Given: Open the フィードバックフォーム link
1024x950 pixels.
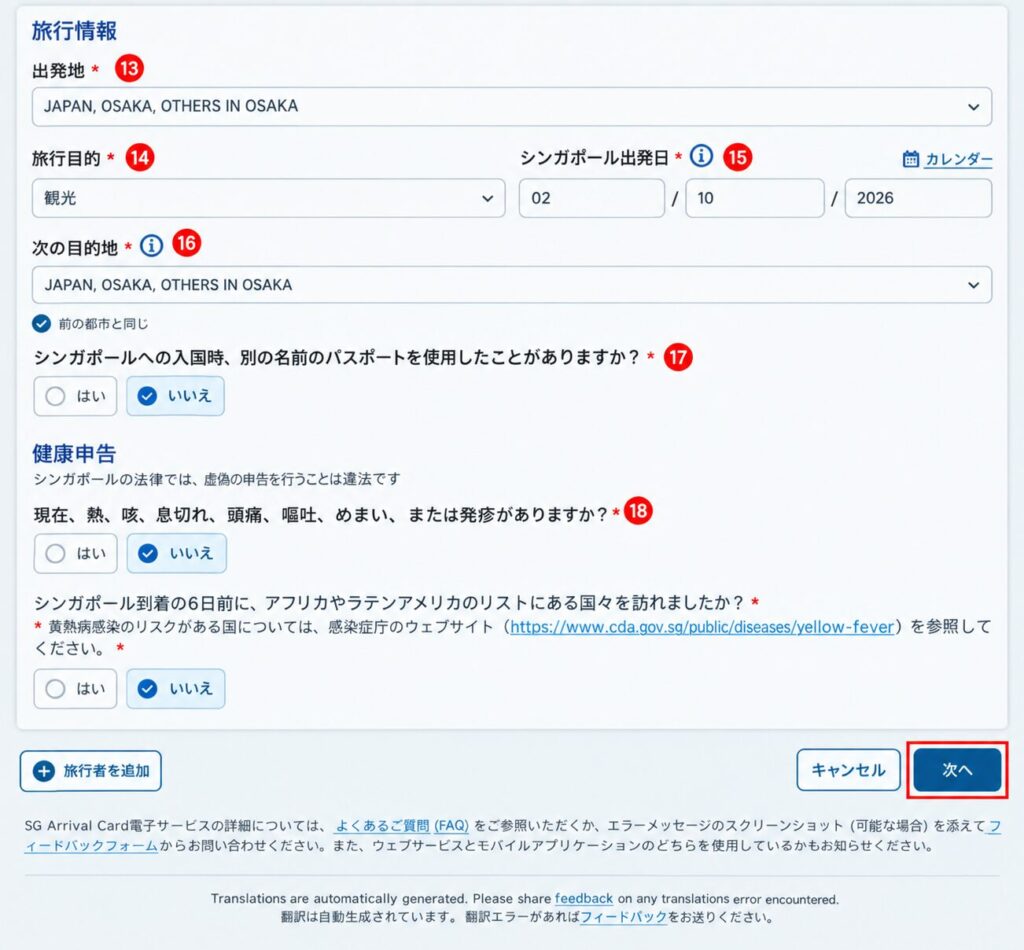Looking at the screenshot, I should click(91, 846).
